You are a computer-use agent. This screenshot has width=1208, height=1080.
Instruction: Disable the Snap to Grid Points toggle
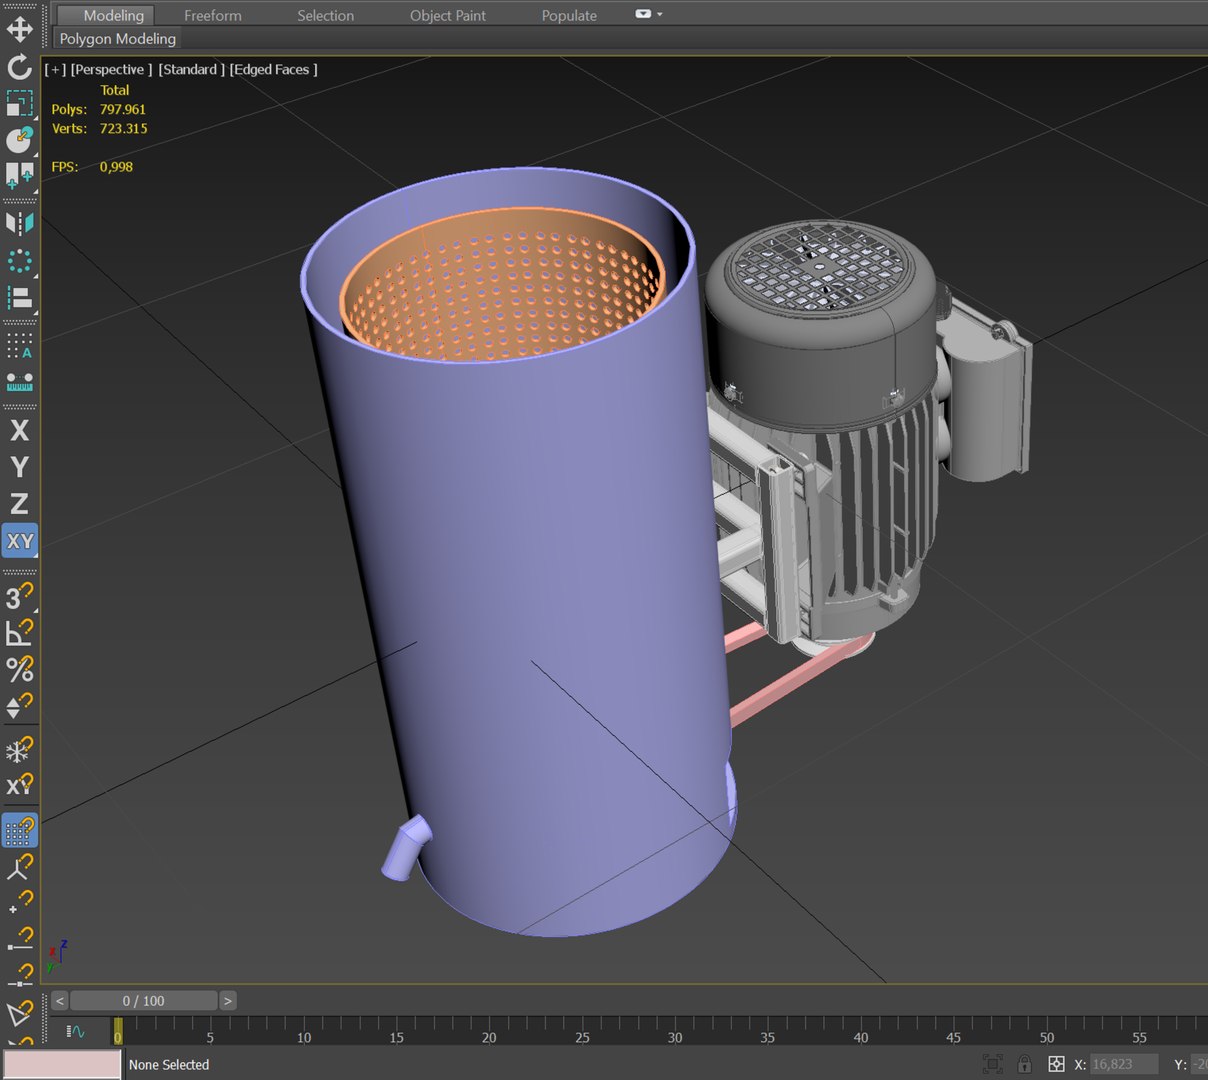(x=19, y=831)
